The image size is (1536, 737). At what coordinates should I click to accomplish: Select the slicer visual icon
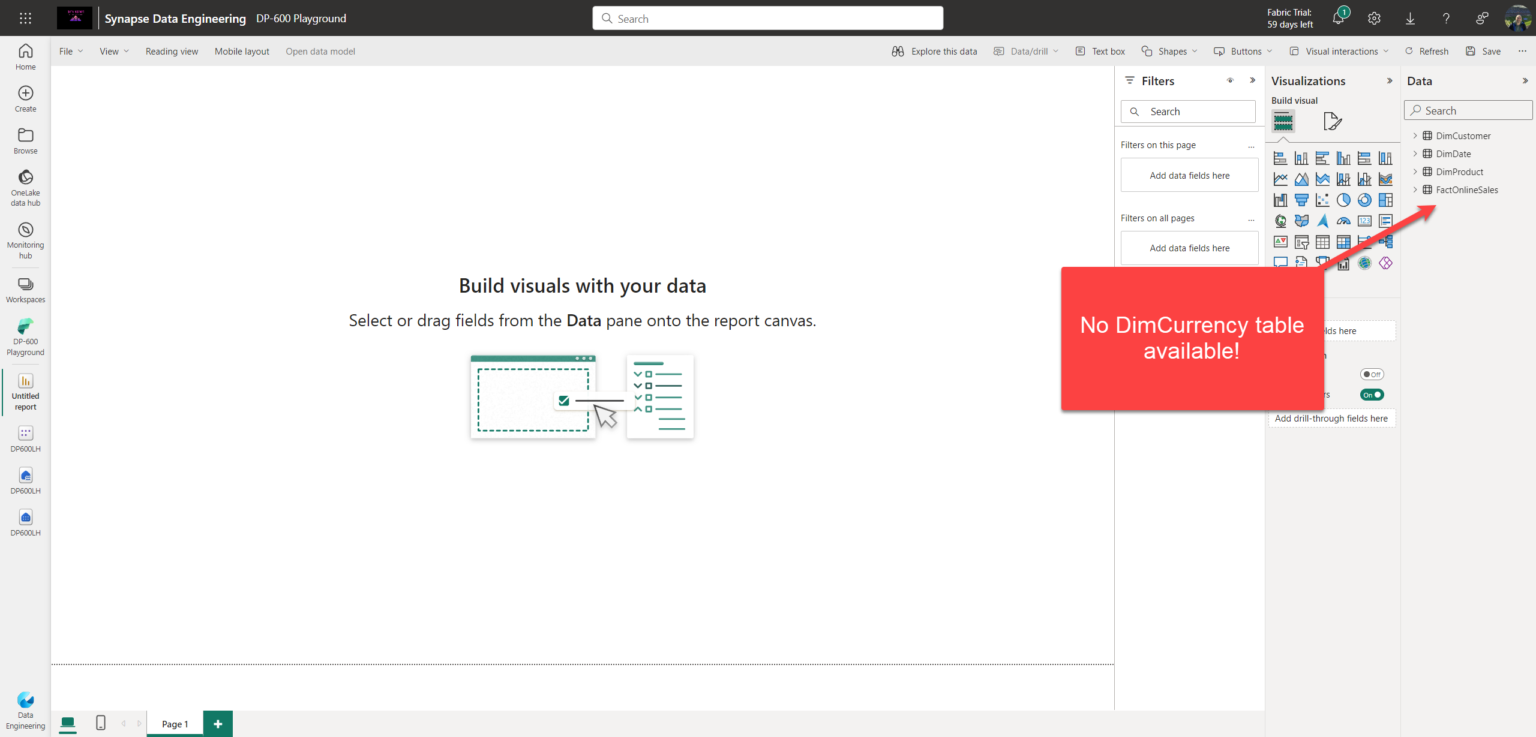pos(1302,241)
